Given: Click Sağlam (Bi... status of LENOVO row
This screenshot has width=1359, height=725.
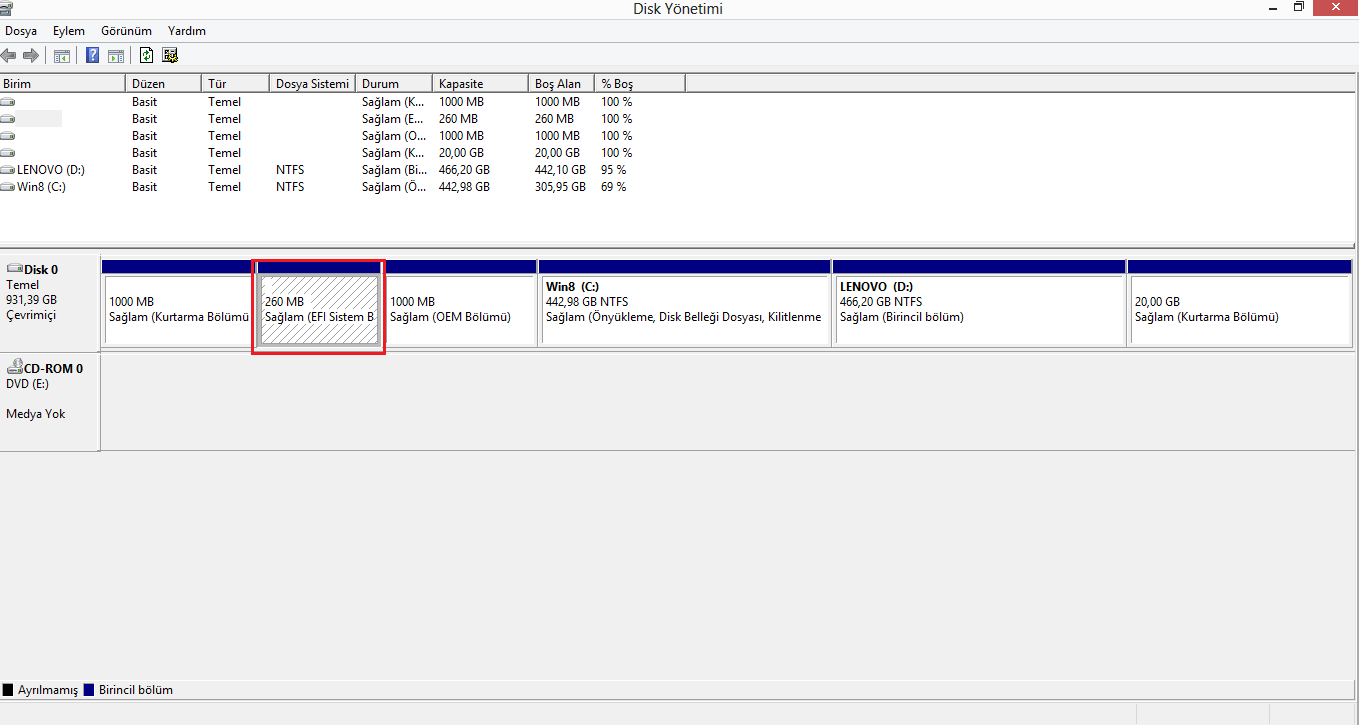Looking at the screenshot, I should click(x=394, y=170).
